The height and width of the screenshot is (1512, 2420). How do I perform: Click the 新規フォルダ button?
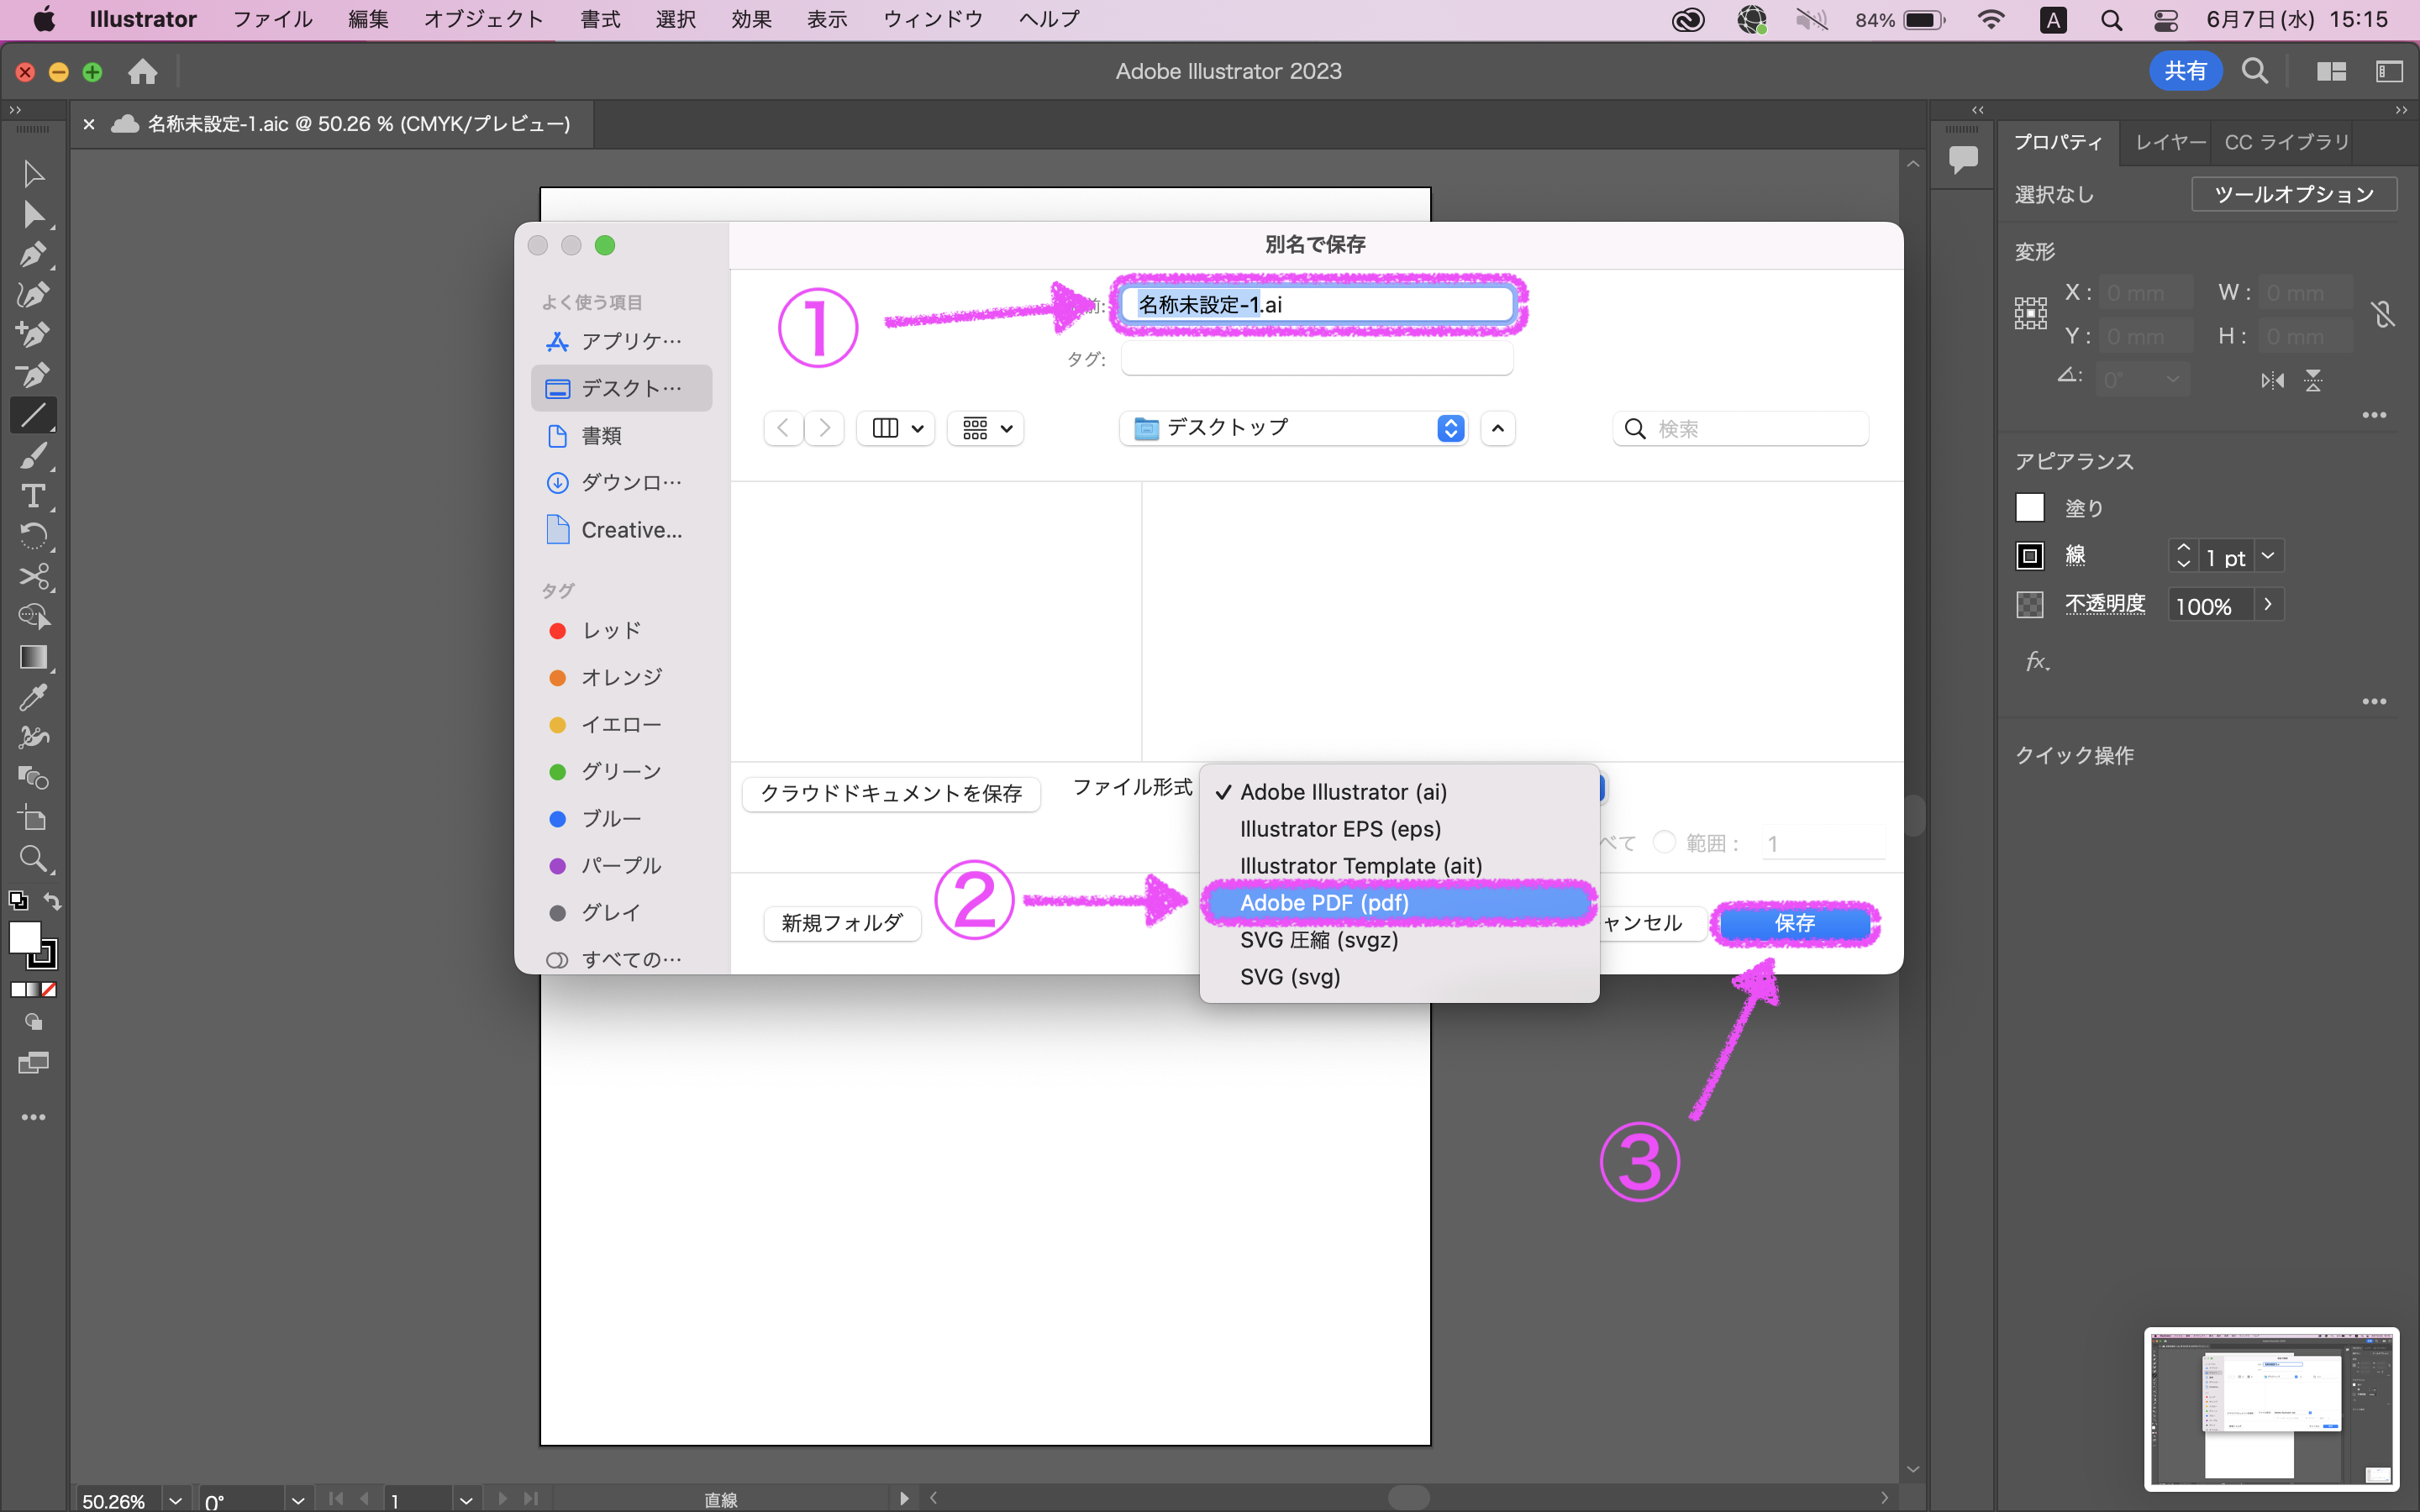tap(842, 923)
